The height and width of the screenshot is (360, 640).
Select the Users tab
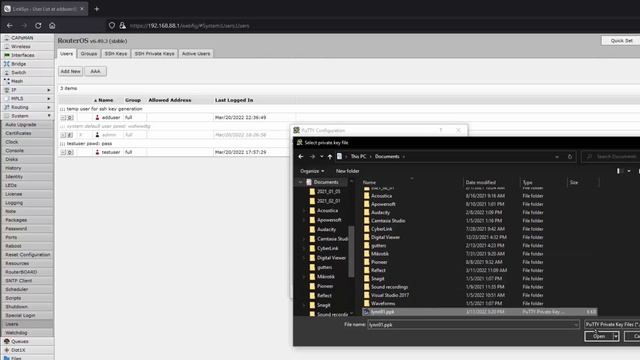click(x=66, y=53)
